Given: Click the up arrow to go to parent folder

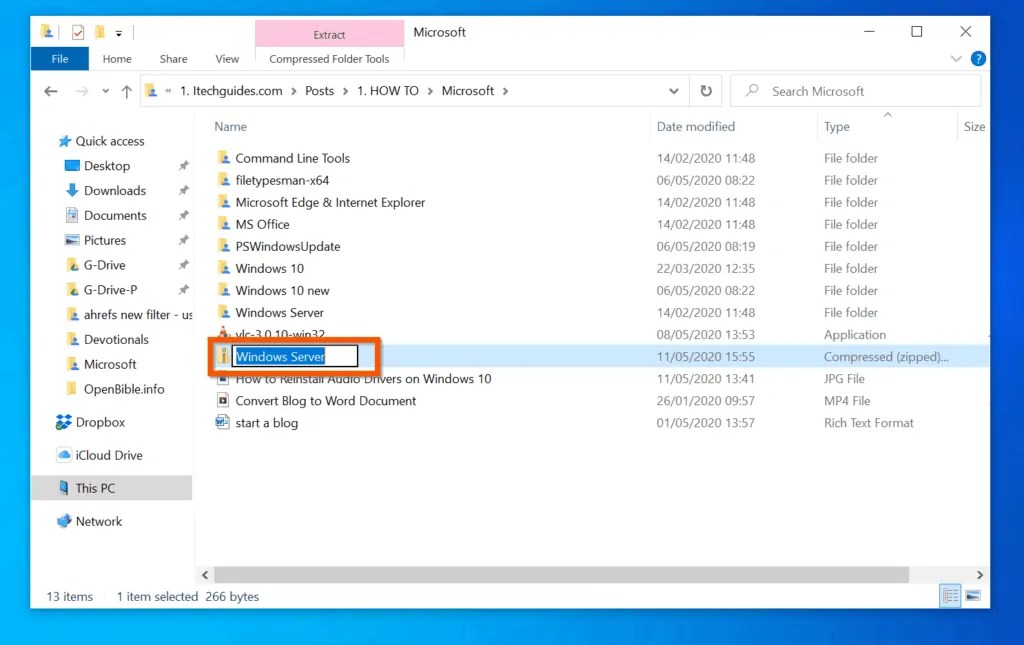Looking at the screenshot, I should 126,90.
